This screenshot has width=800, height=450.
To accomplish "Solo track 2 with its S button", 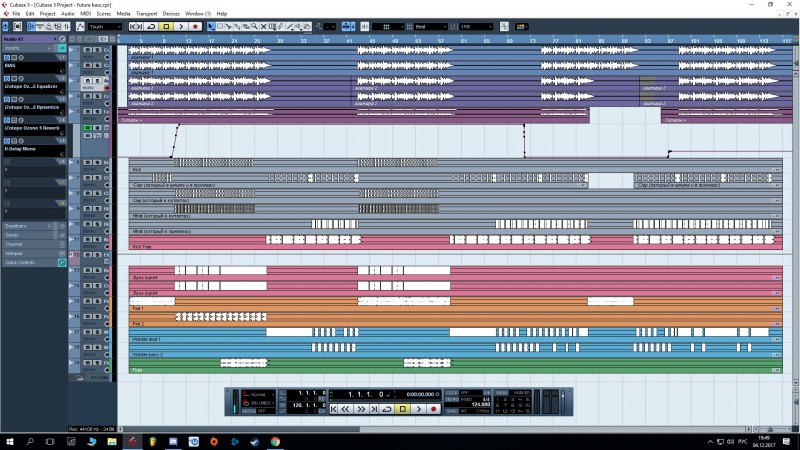I will (97, 65).
